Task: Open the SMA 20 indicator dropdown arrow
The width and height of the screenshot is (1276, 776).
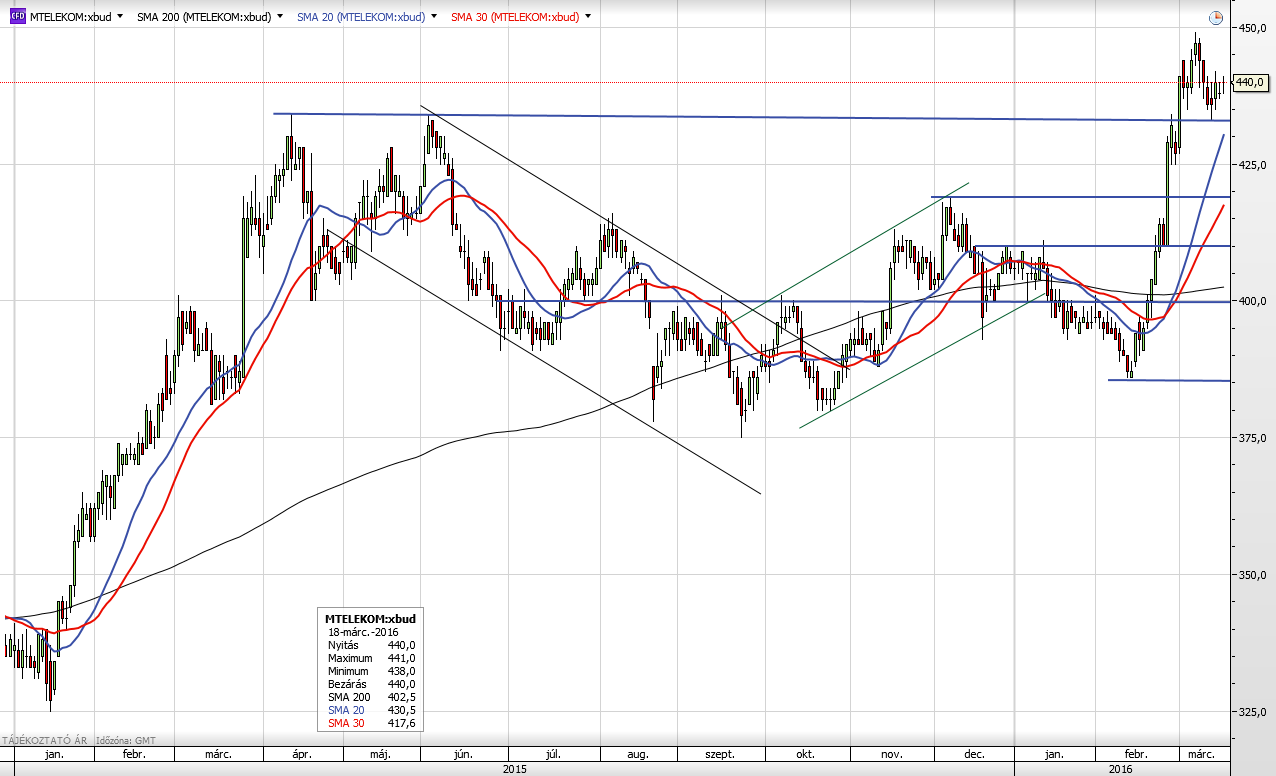Action: (x=433, y=17)
